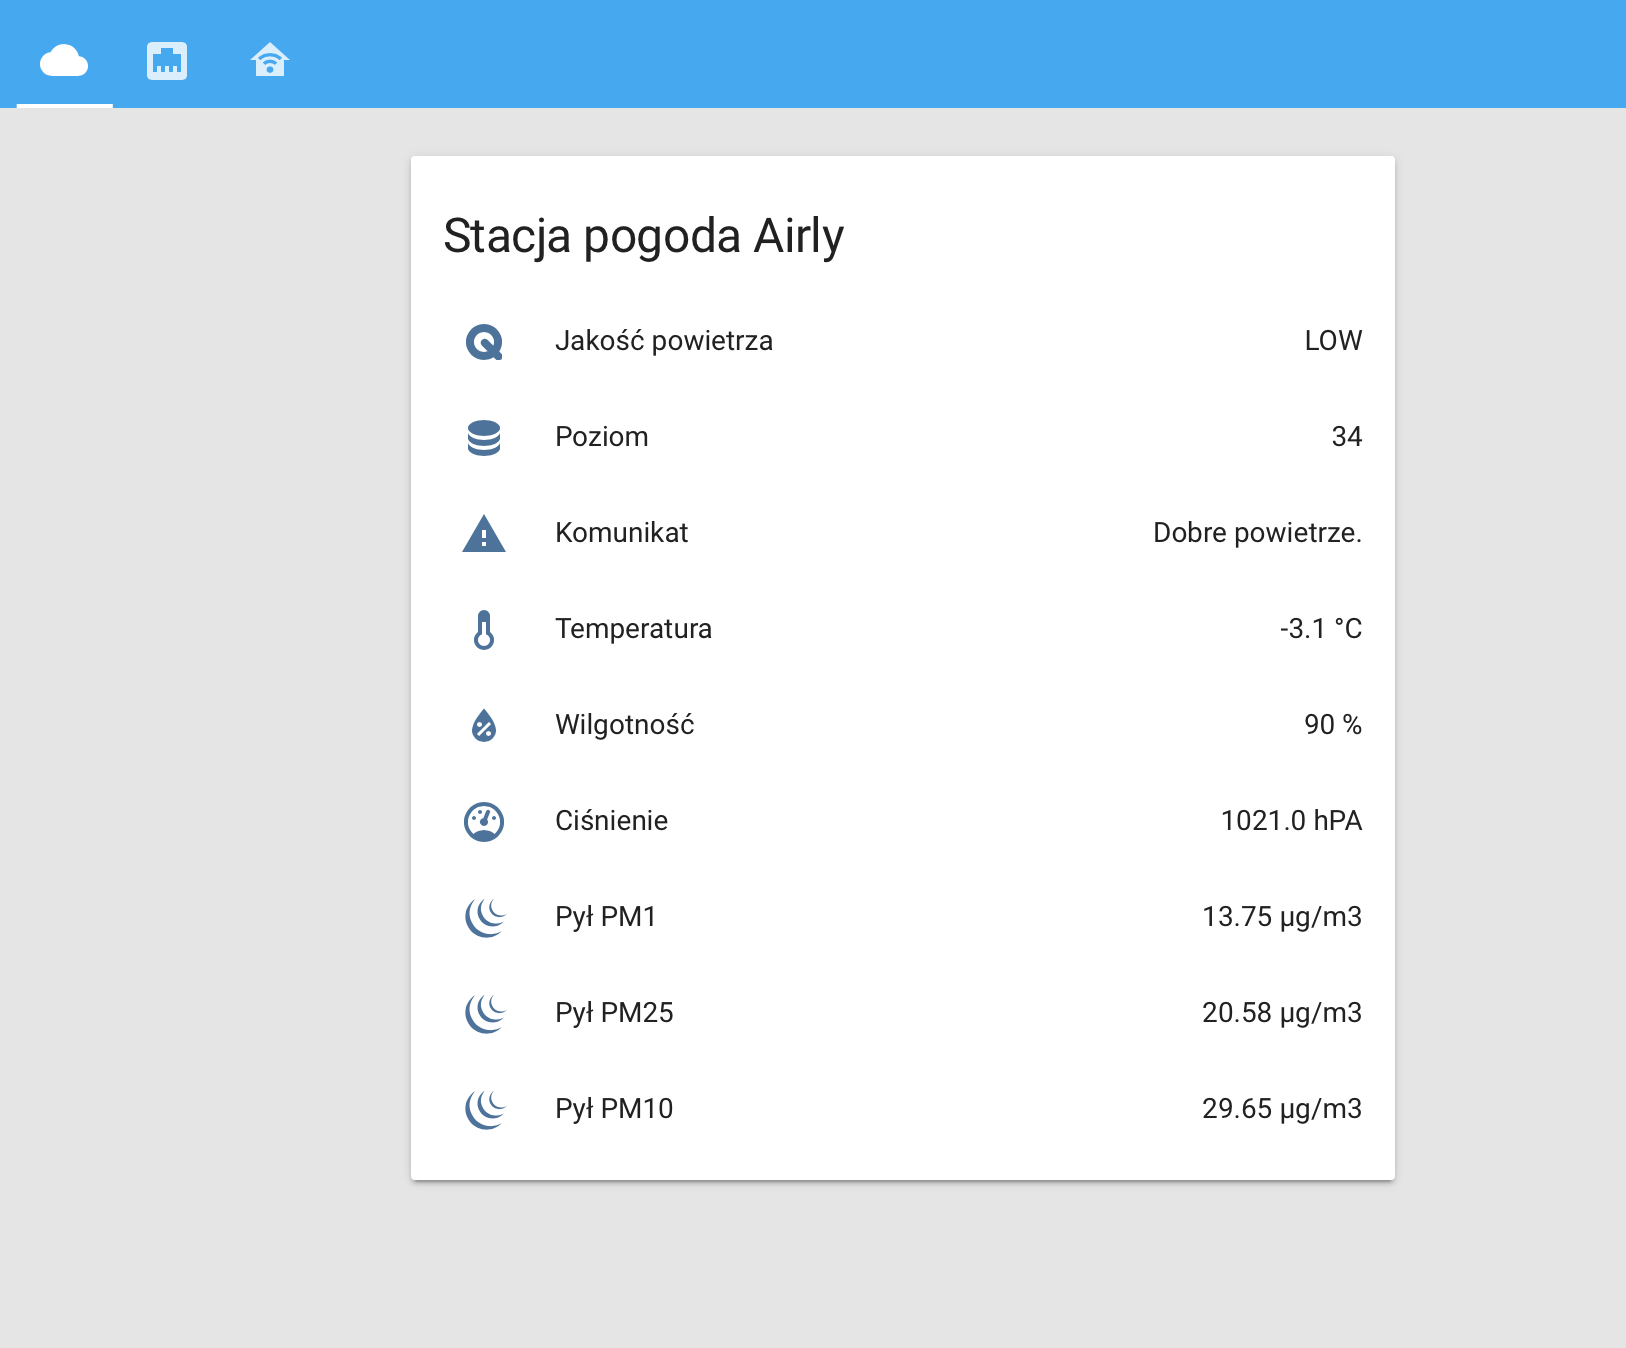Open the Pył PM1 entity label

pyautogui.click(x=606, y=917)
